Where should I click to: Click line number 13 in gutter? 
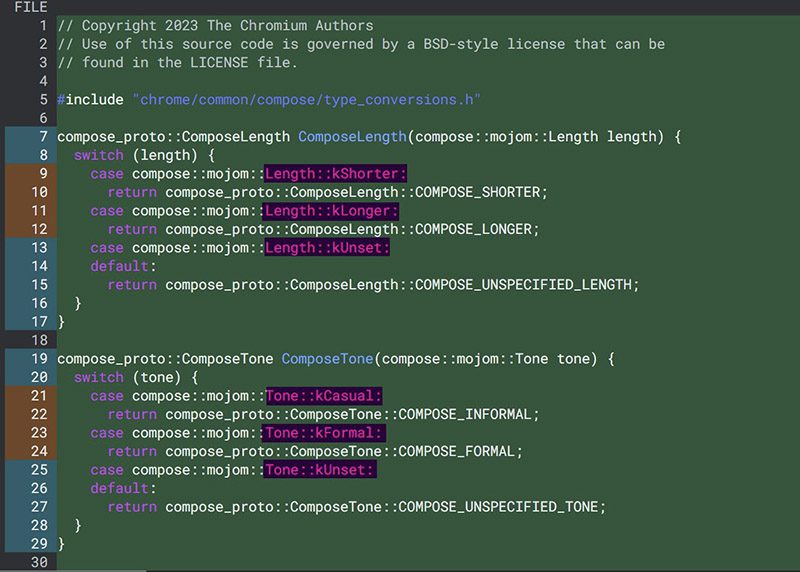[39, 247]
